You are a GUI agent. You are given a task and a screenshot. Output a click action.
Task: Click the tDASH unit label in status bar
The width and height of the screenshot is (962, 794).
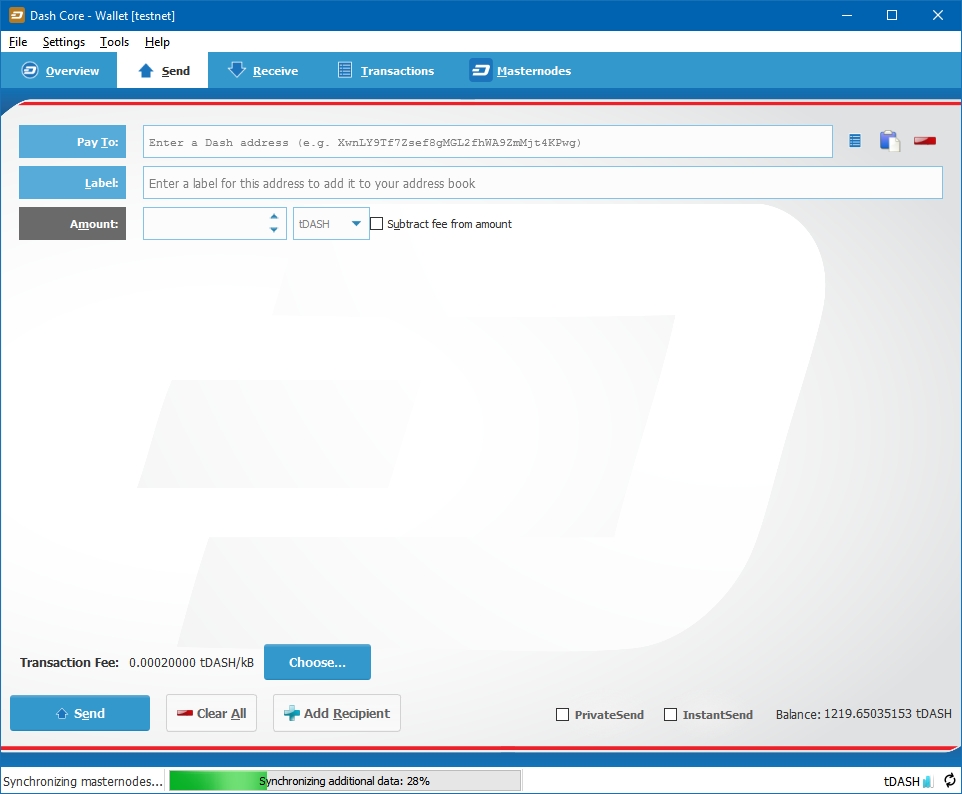click(901, 781)
